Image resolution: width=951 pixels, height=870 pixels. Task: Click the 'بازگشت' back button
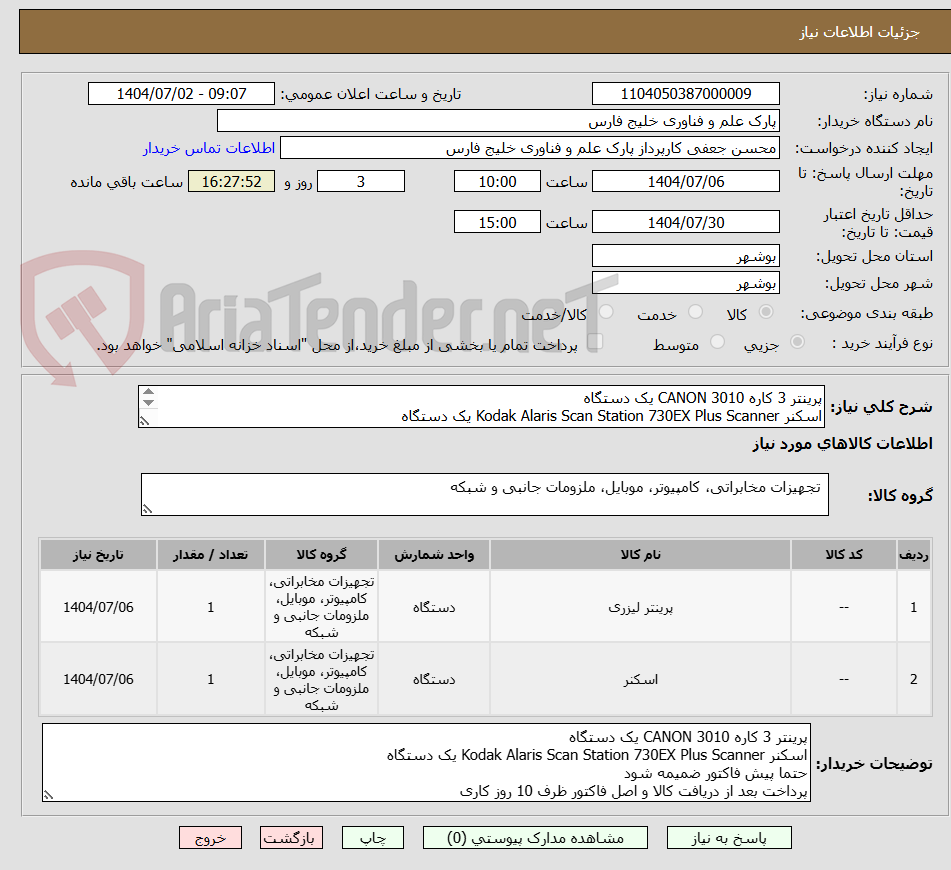(x=291, y=838)
